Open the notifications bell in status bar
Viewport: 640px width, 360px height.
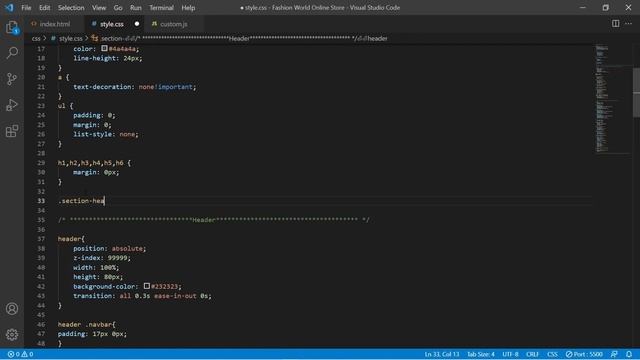pos(629,354)
